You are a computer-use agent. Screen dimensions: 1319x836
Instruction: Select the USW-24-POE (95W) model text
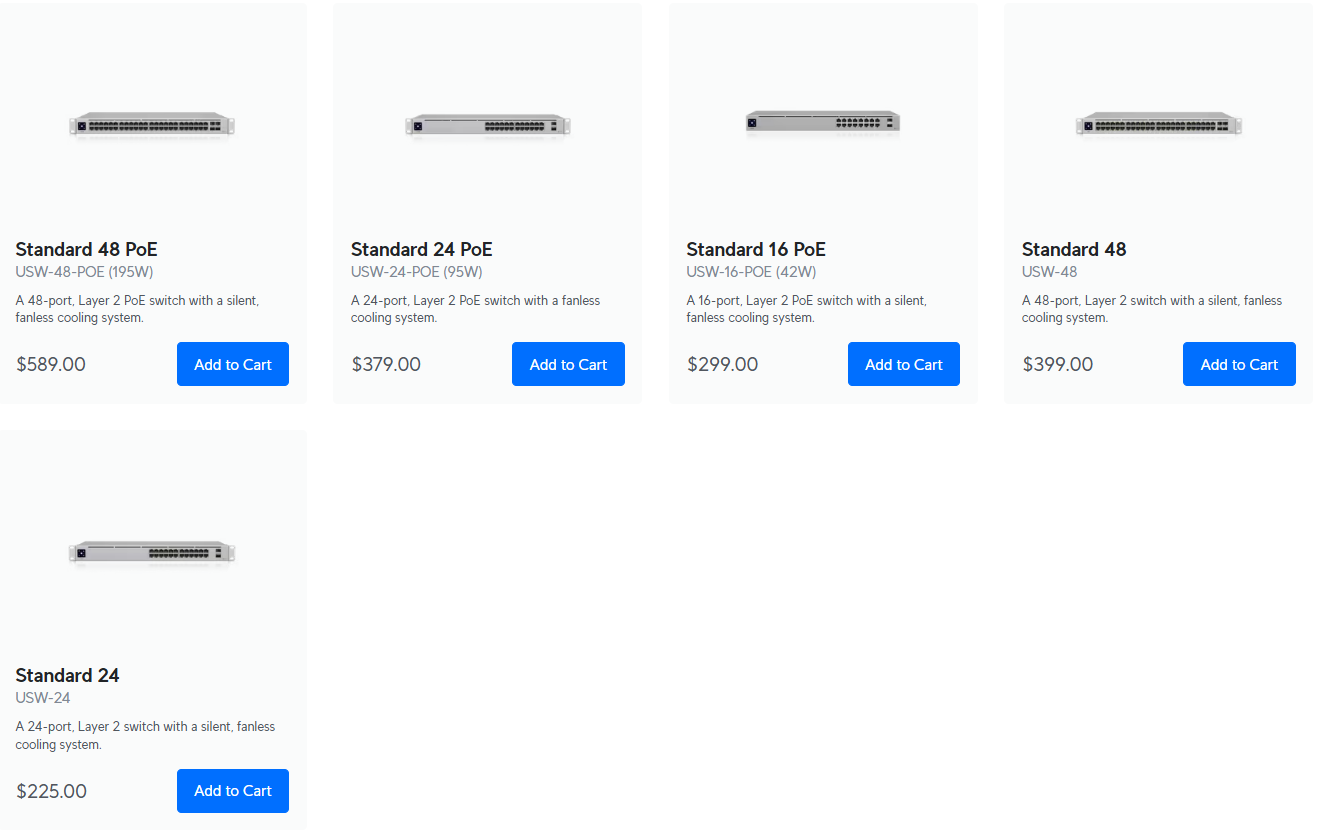417,272
